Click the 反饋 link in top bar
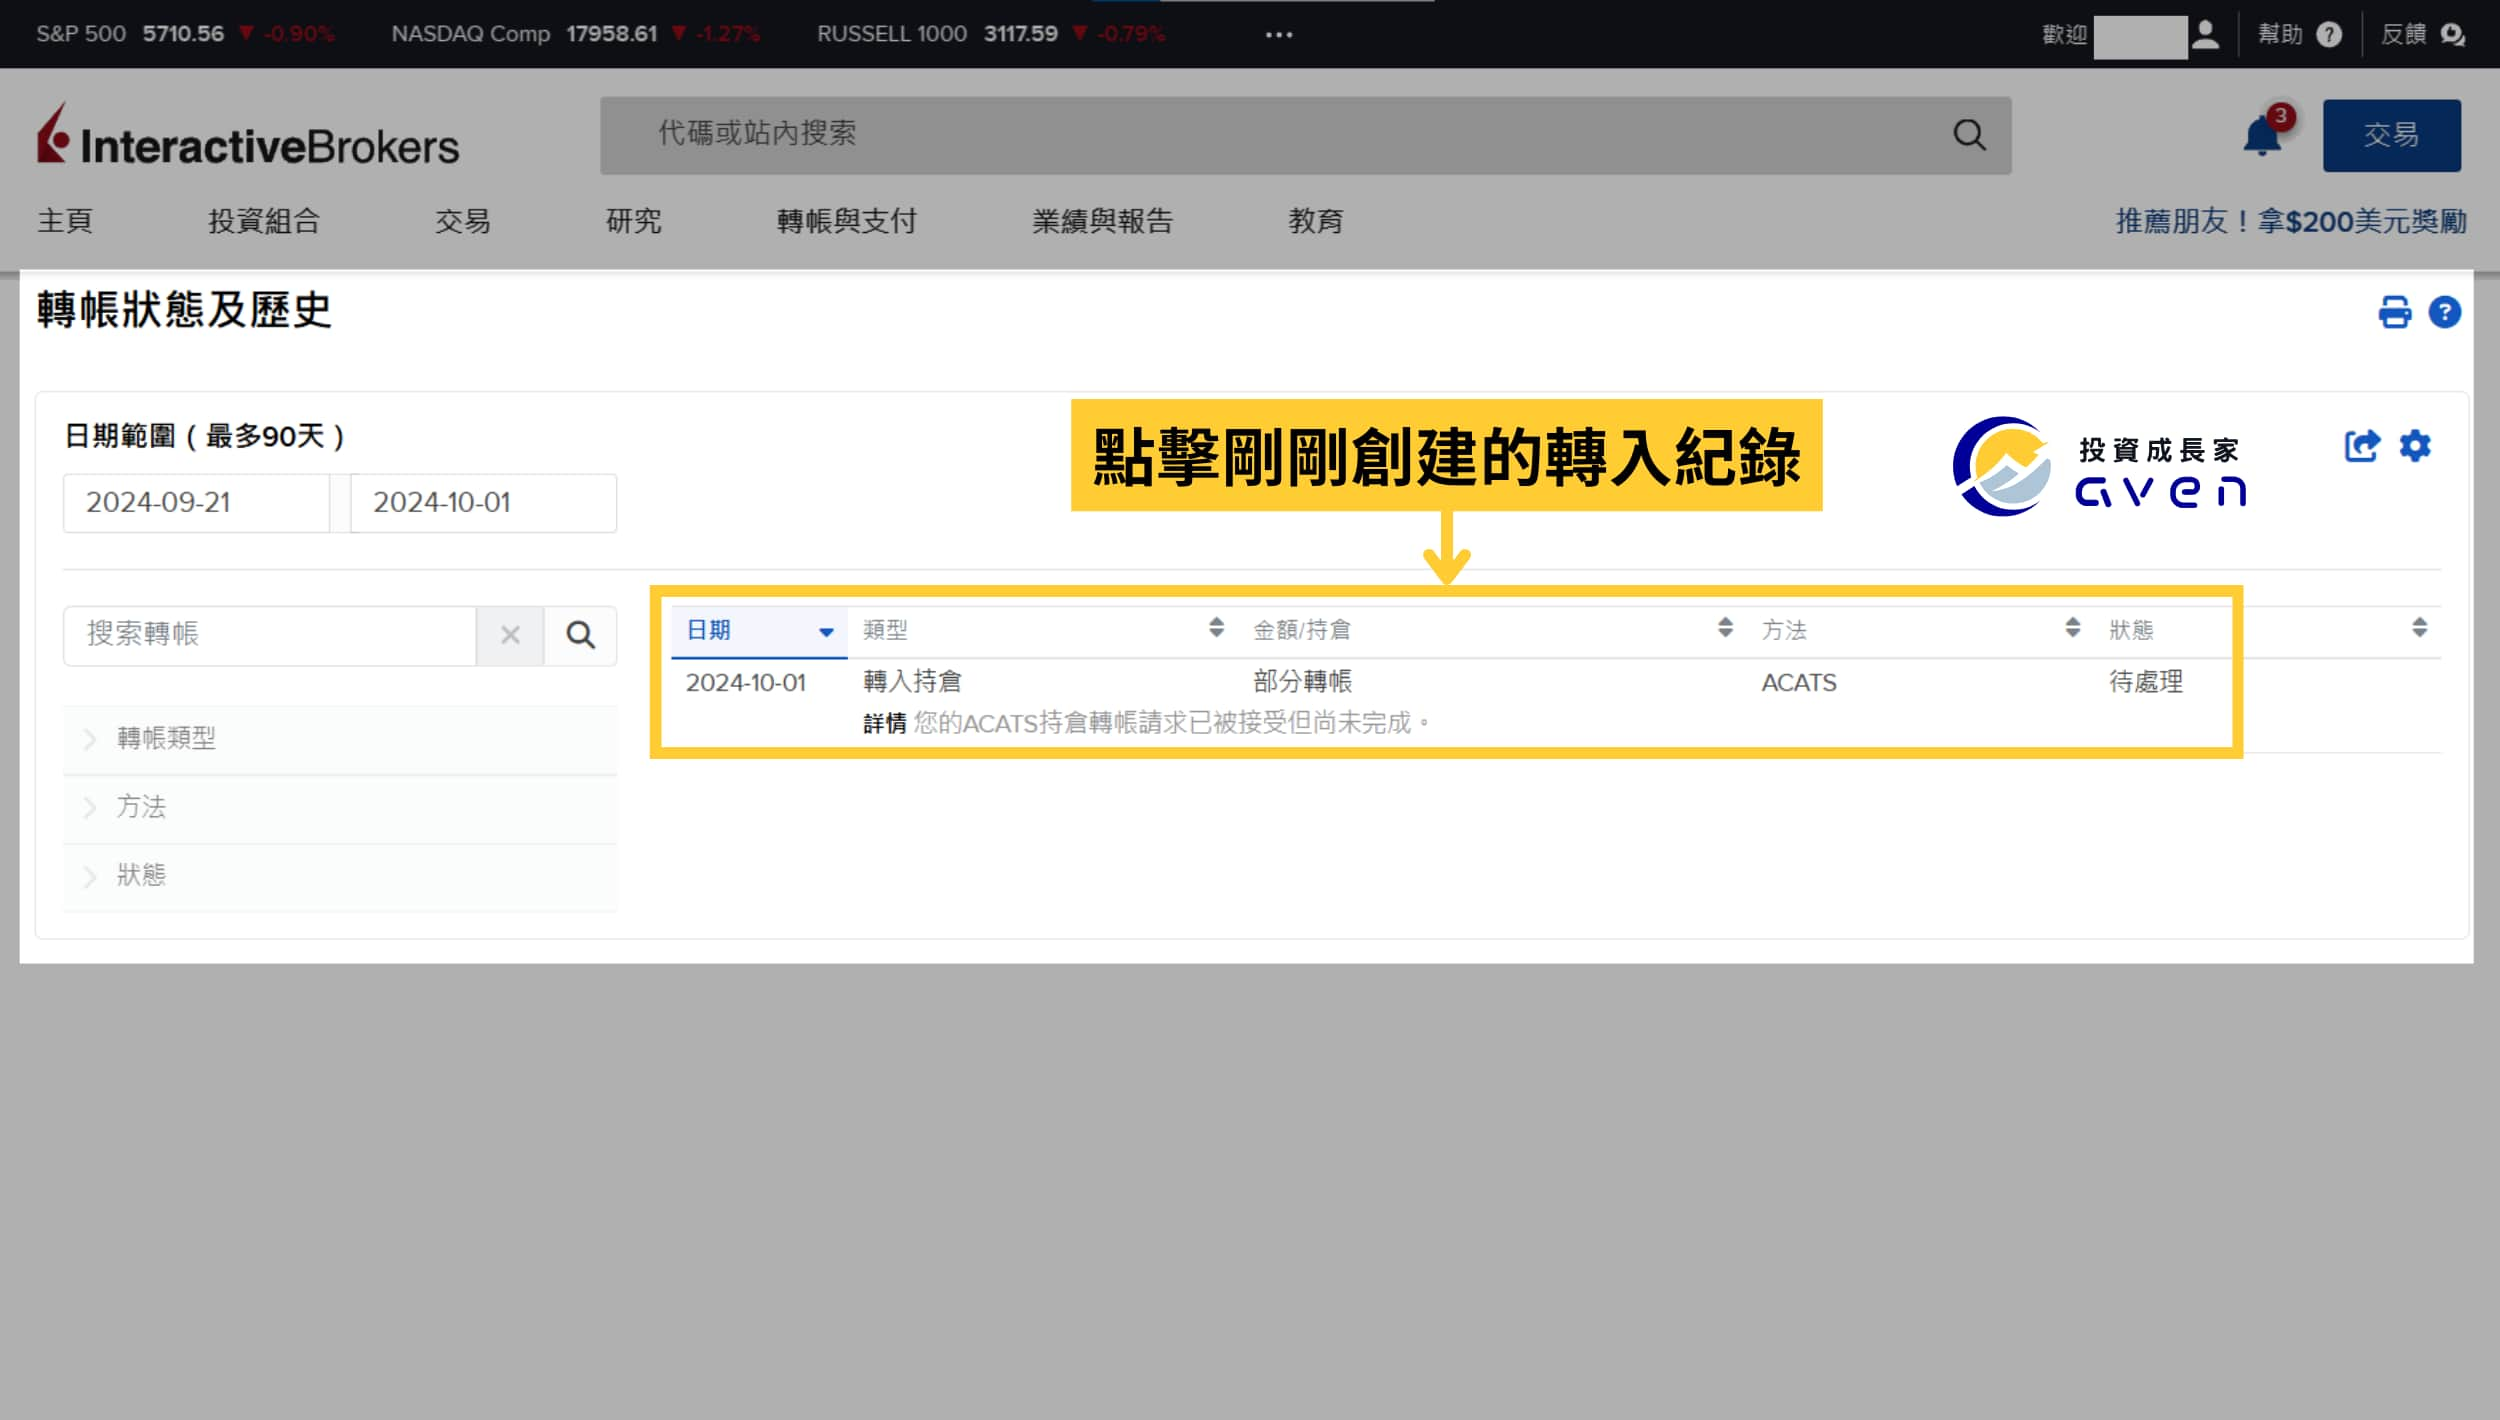This screenshot has height=1420, width=2500. pyautogui.click(x=2403, y=35)
